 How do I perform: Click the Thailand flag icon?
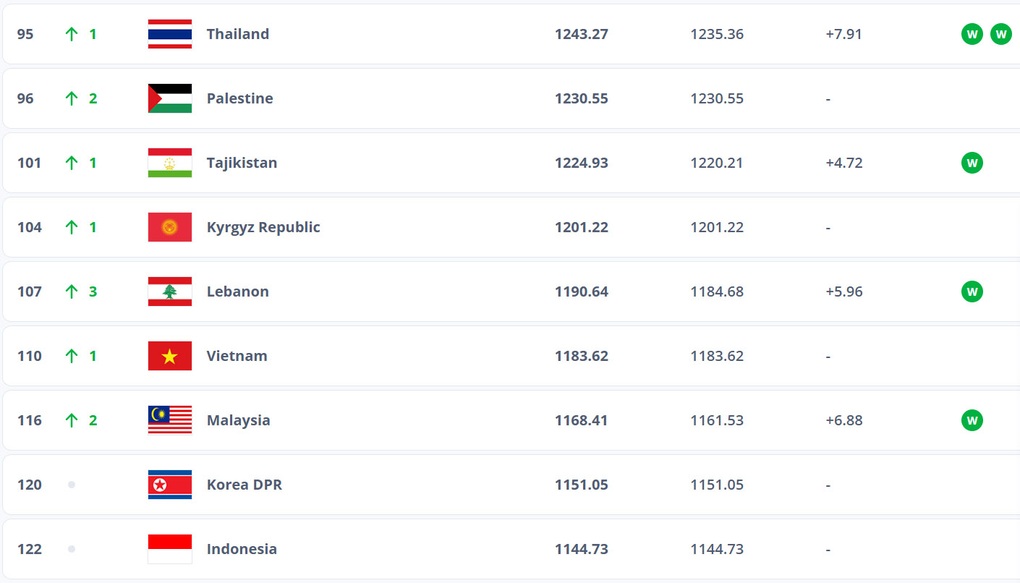pos(170,34)
